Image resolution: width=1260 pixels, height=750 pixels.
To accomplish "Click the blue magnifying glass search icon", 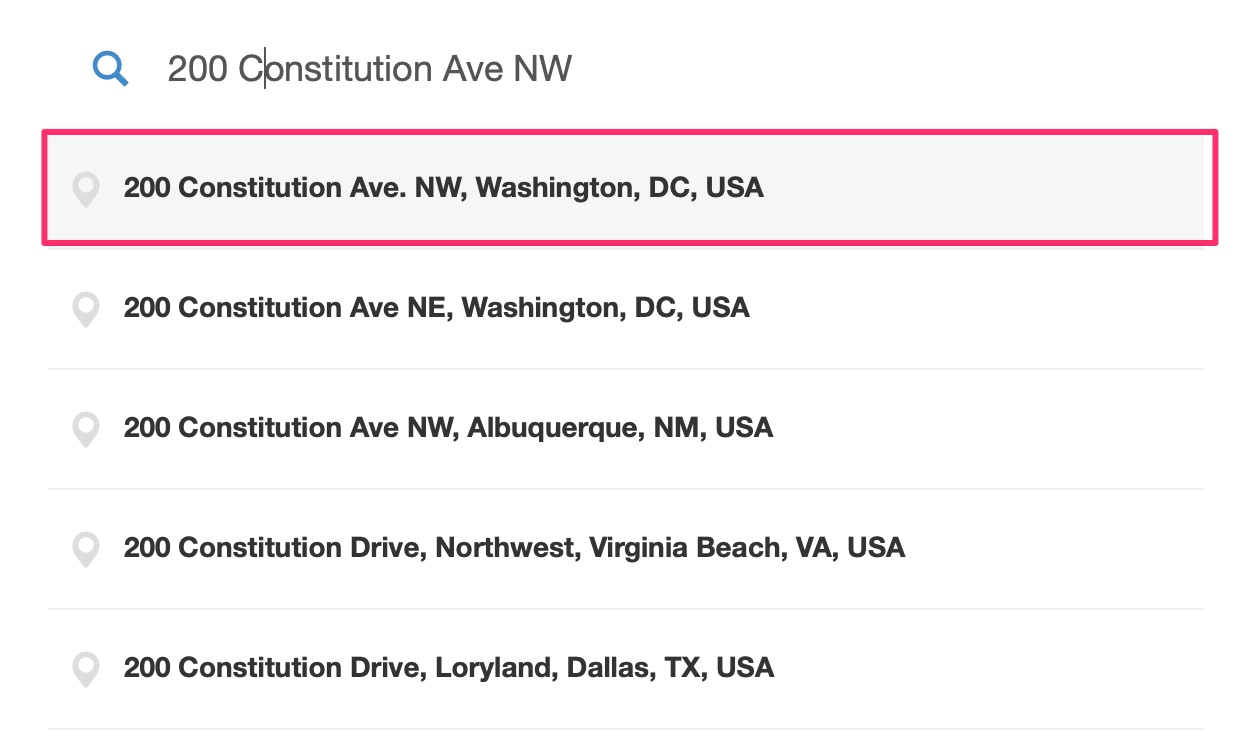I will 110,69.
